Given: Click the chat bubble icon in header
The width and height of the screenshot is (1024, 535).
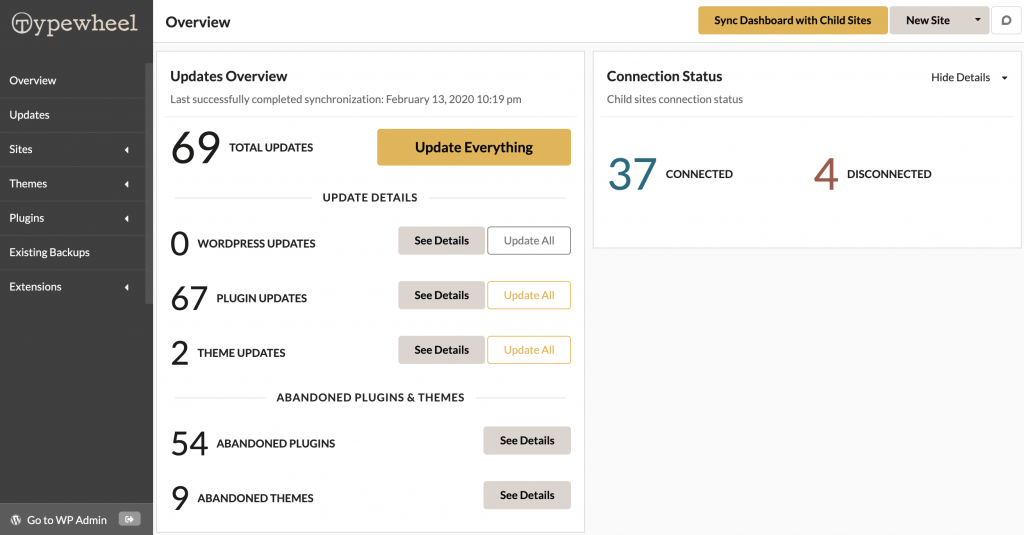Looking at the screenshot, I should [1006, 20].
